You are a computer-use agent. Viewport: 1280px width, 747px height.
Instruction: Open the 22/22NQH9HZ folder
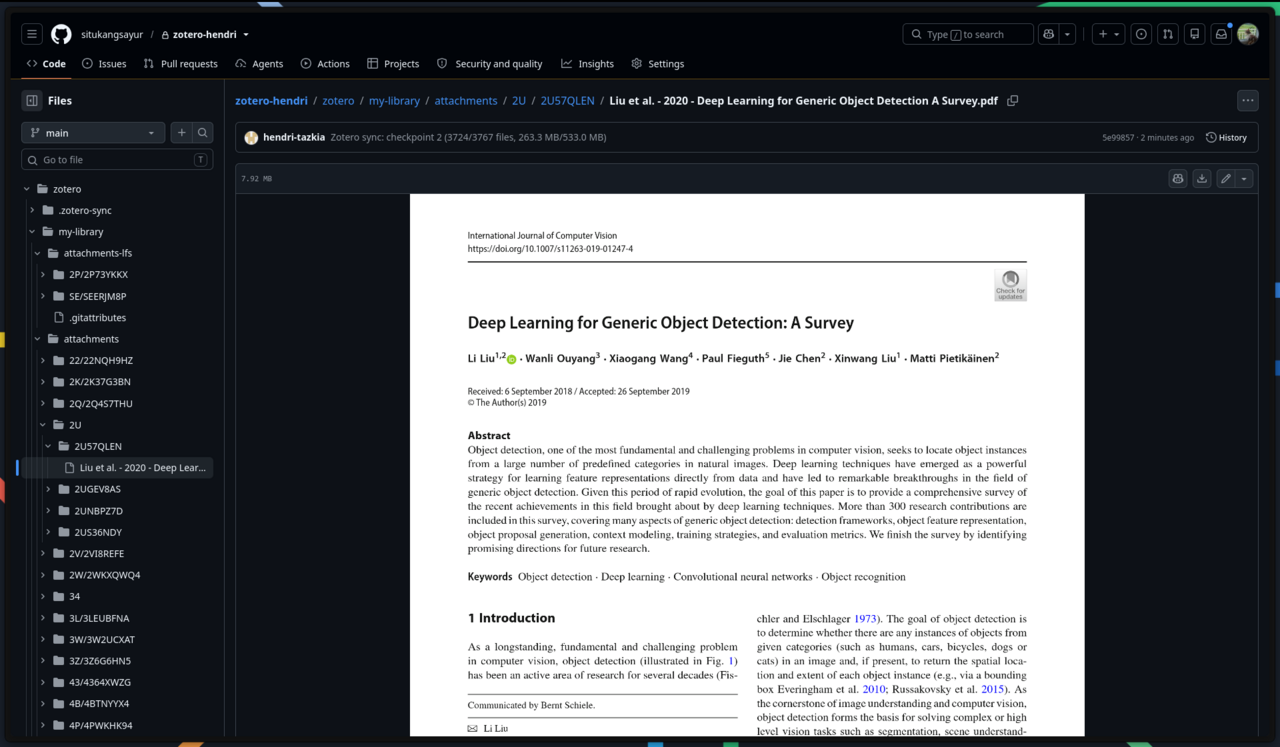click(101, 360)
